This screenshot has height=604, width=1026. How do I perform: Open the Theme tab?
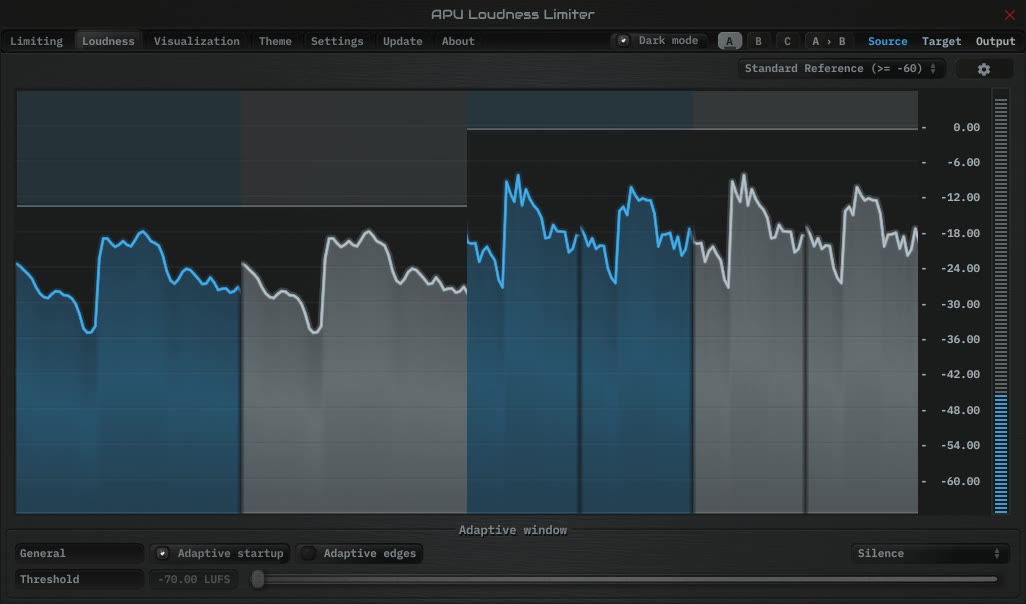275,41
